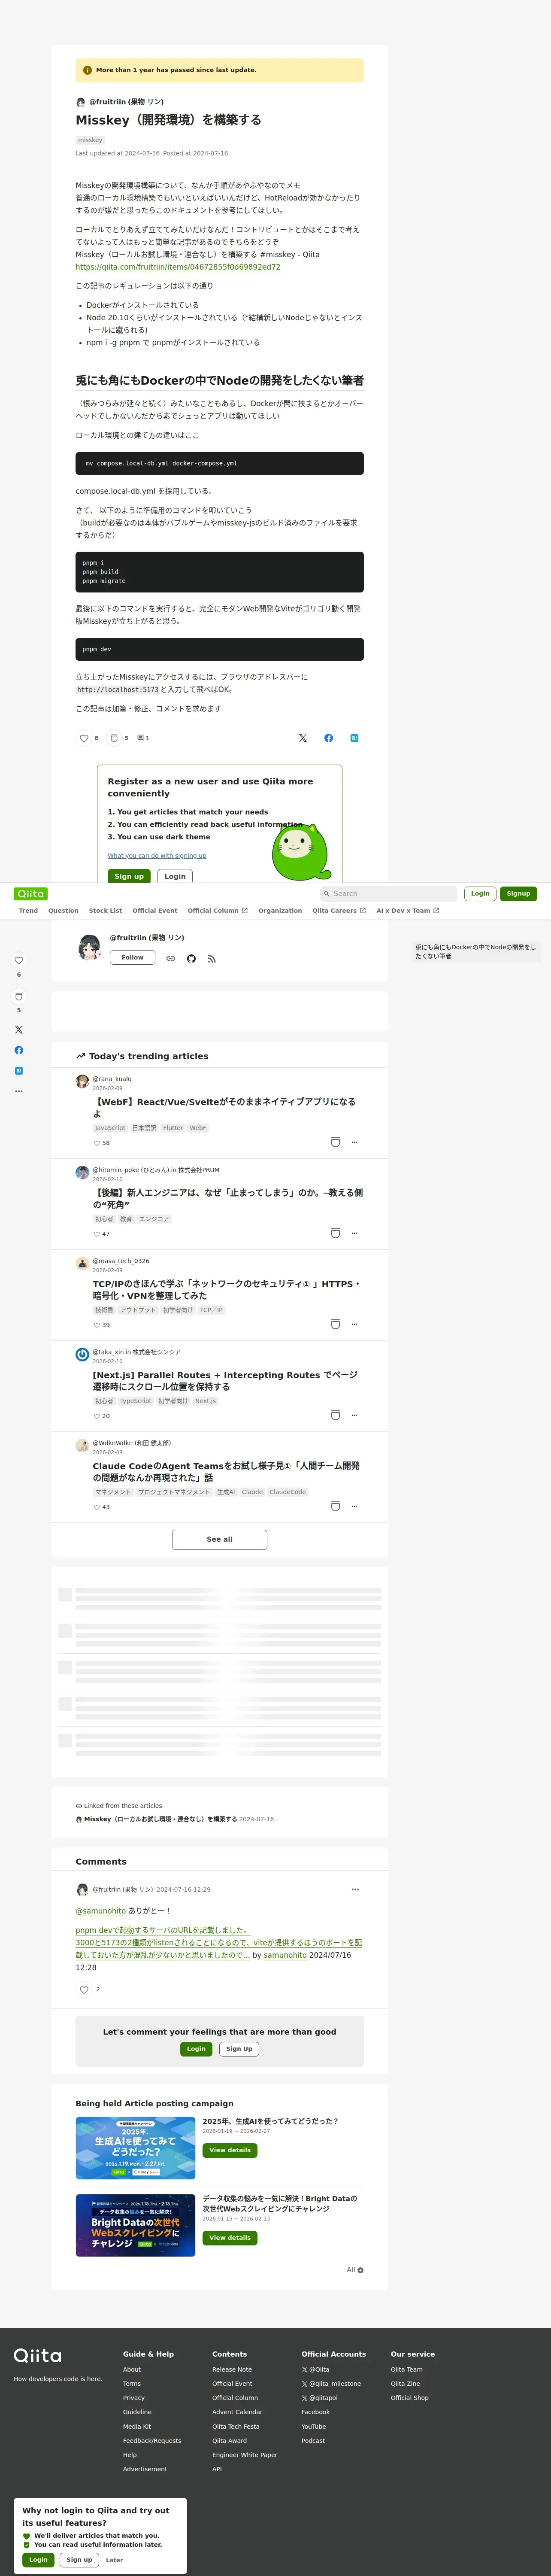
Task: Stock the Claude Code Agent Teams trending article
Action: coord(335,1506)
